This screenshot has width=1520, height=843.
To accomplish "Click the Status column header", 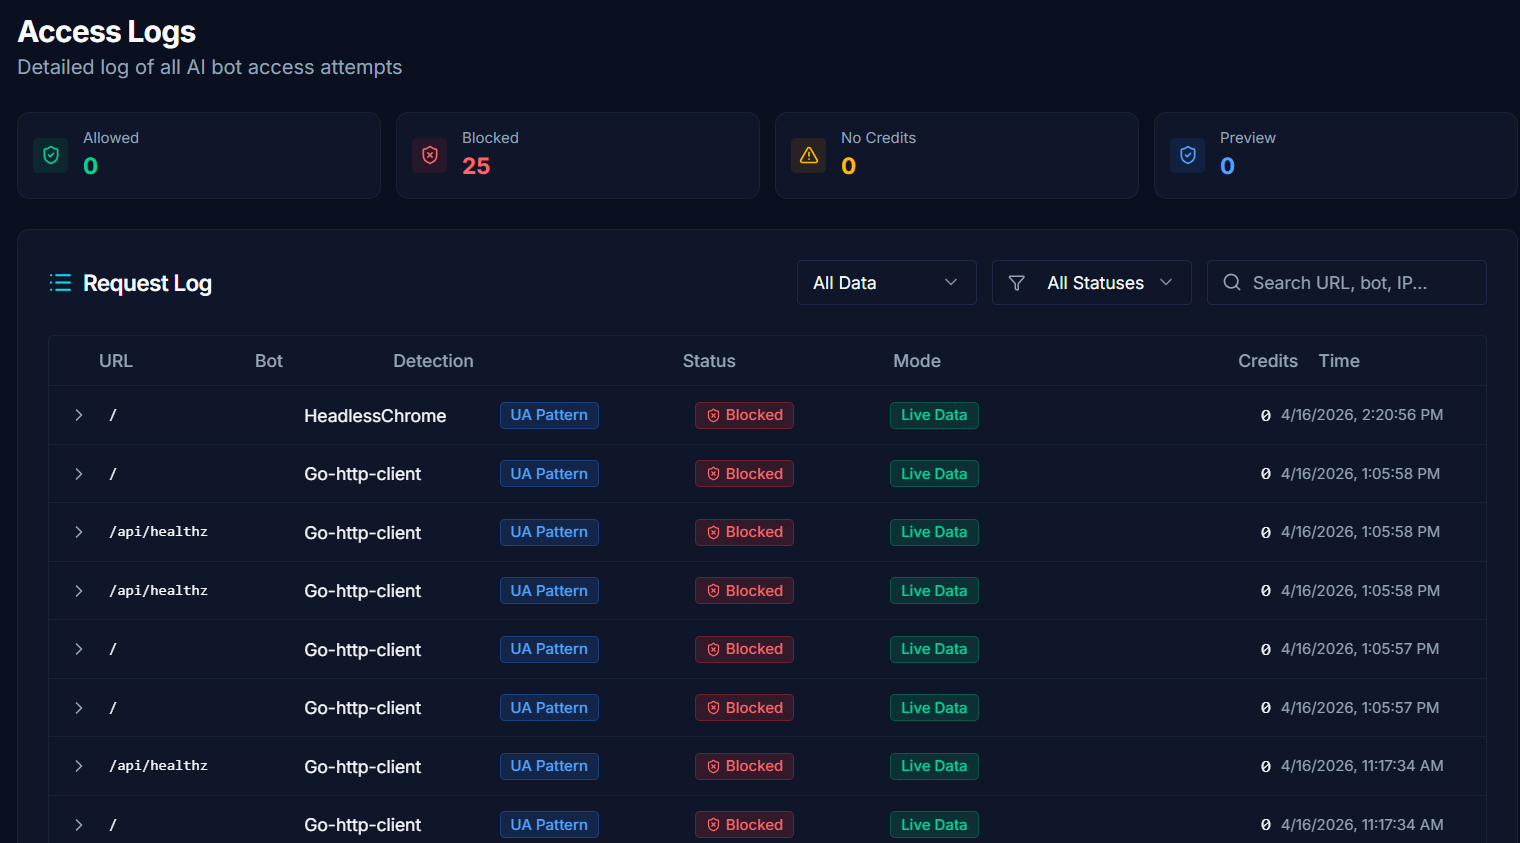I will (x=709, y=361).
